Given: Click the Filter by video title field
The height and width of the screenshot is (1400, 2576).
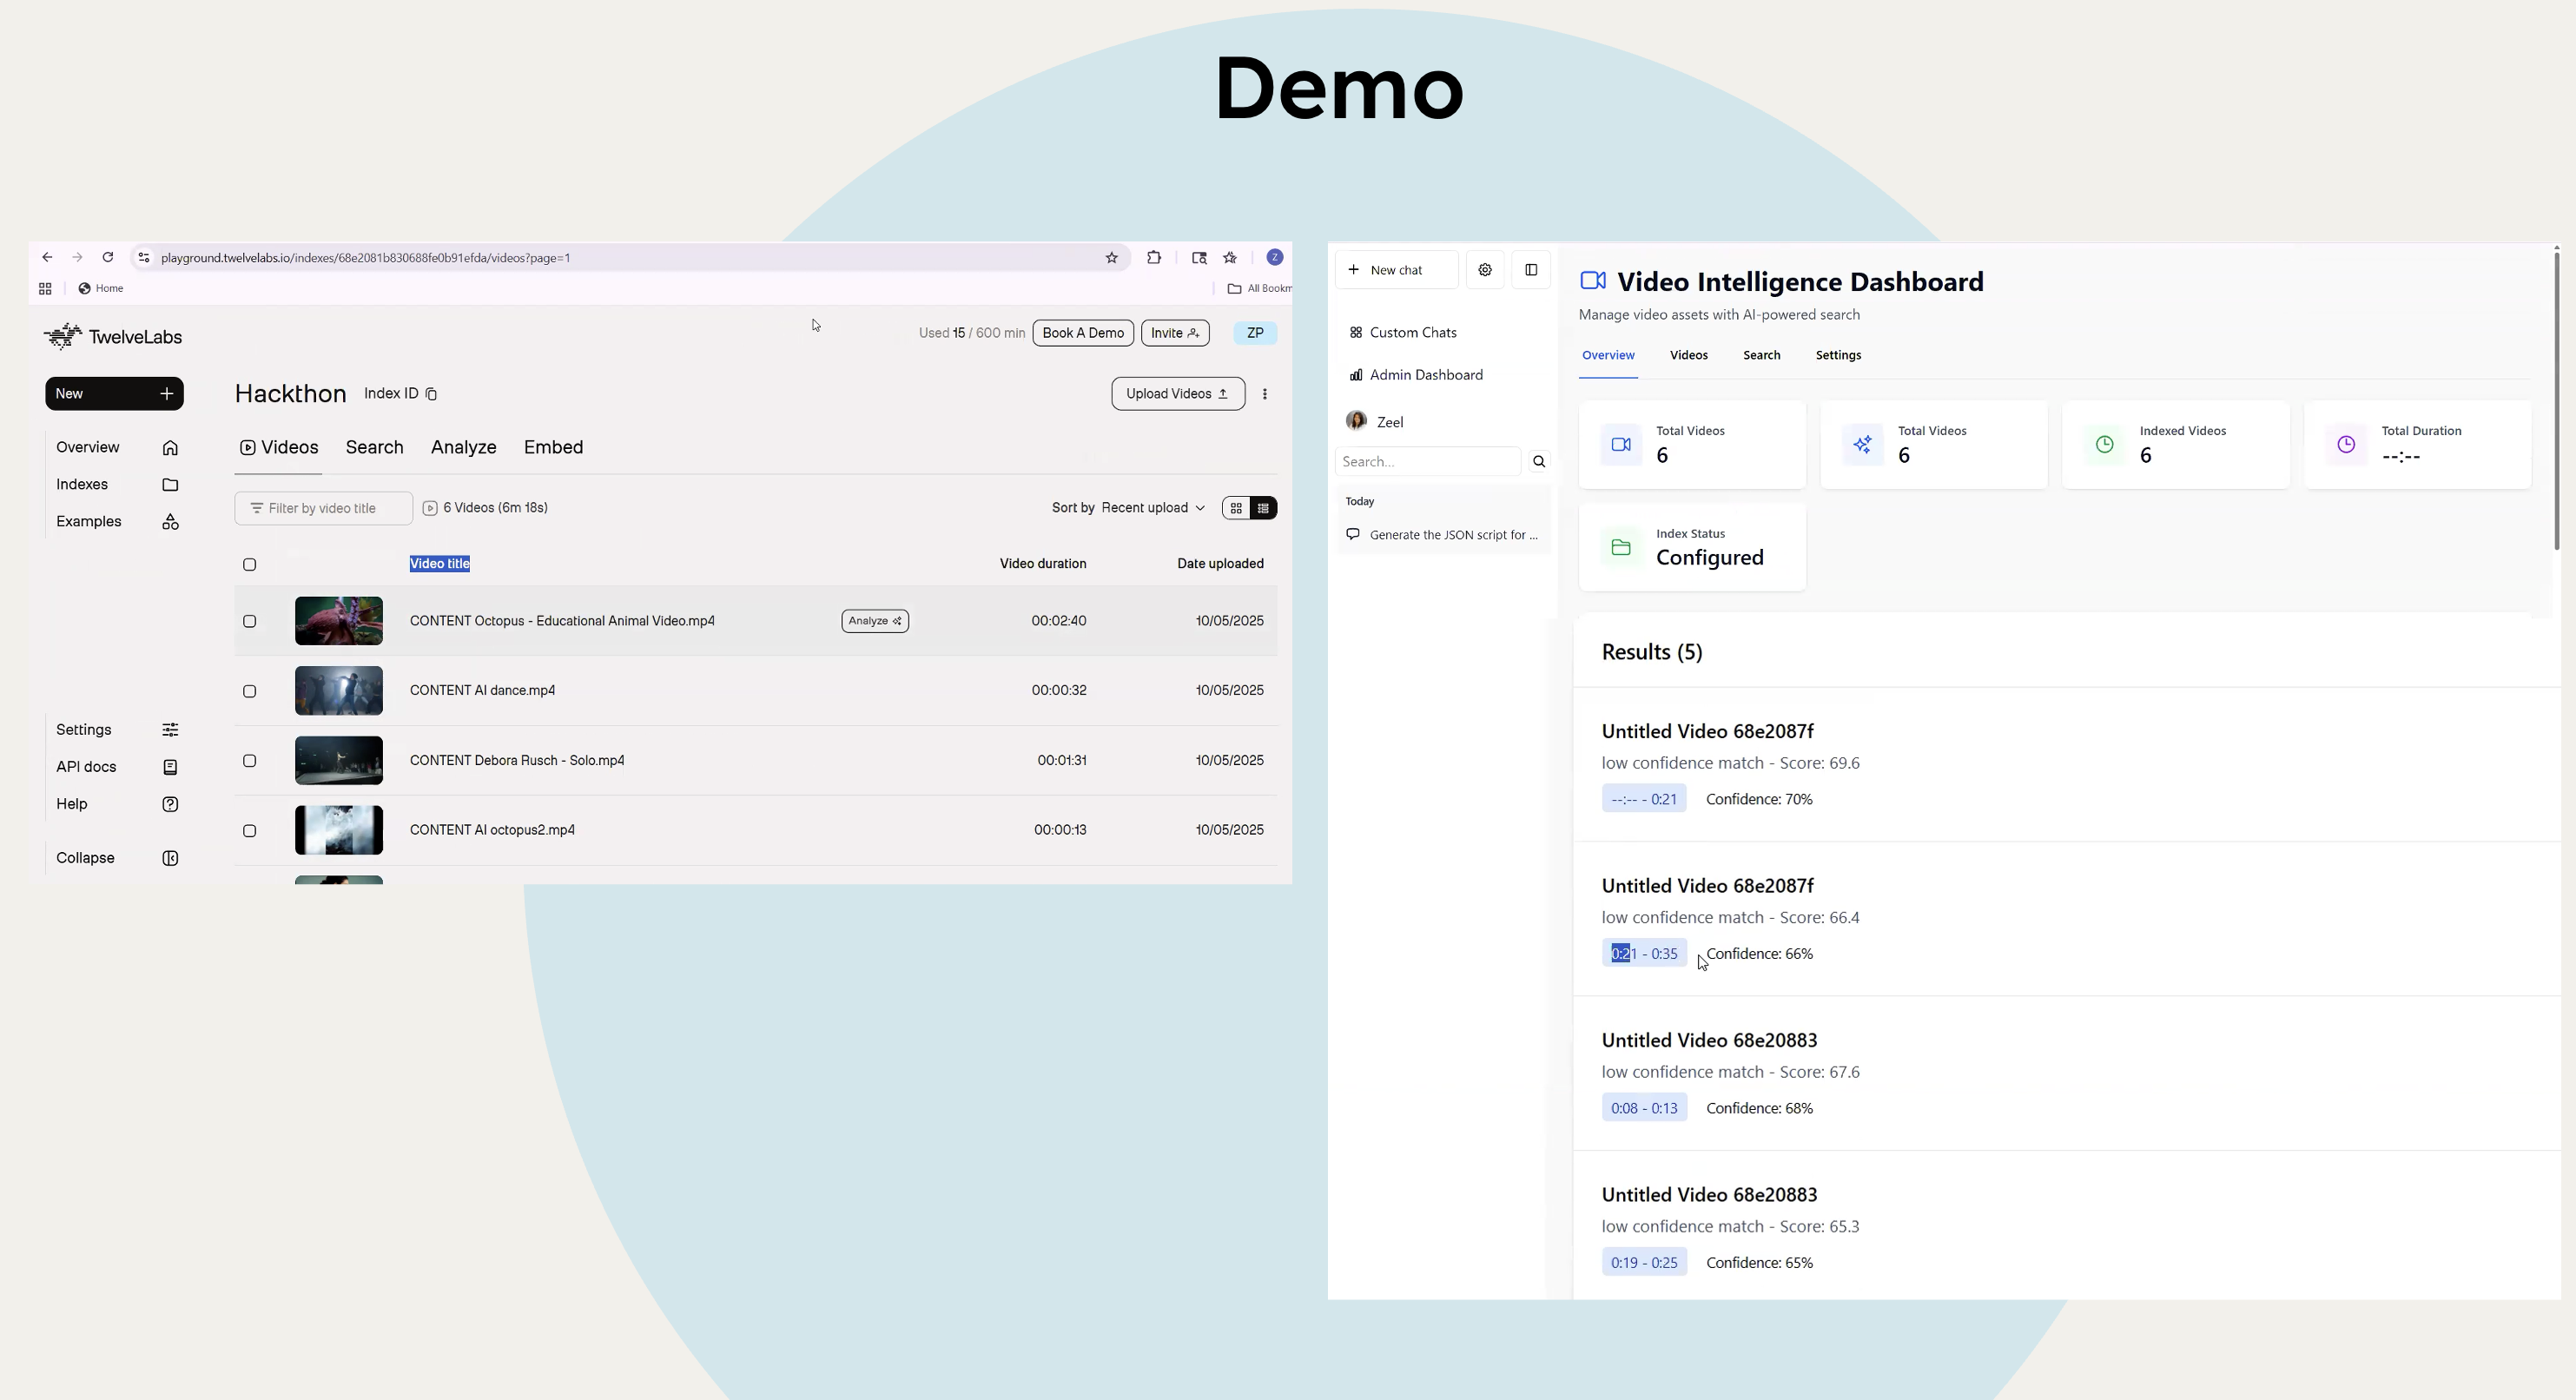Looking at the screenshot, I should (323, 508).
